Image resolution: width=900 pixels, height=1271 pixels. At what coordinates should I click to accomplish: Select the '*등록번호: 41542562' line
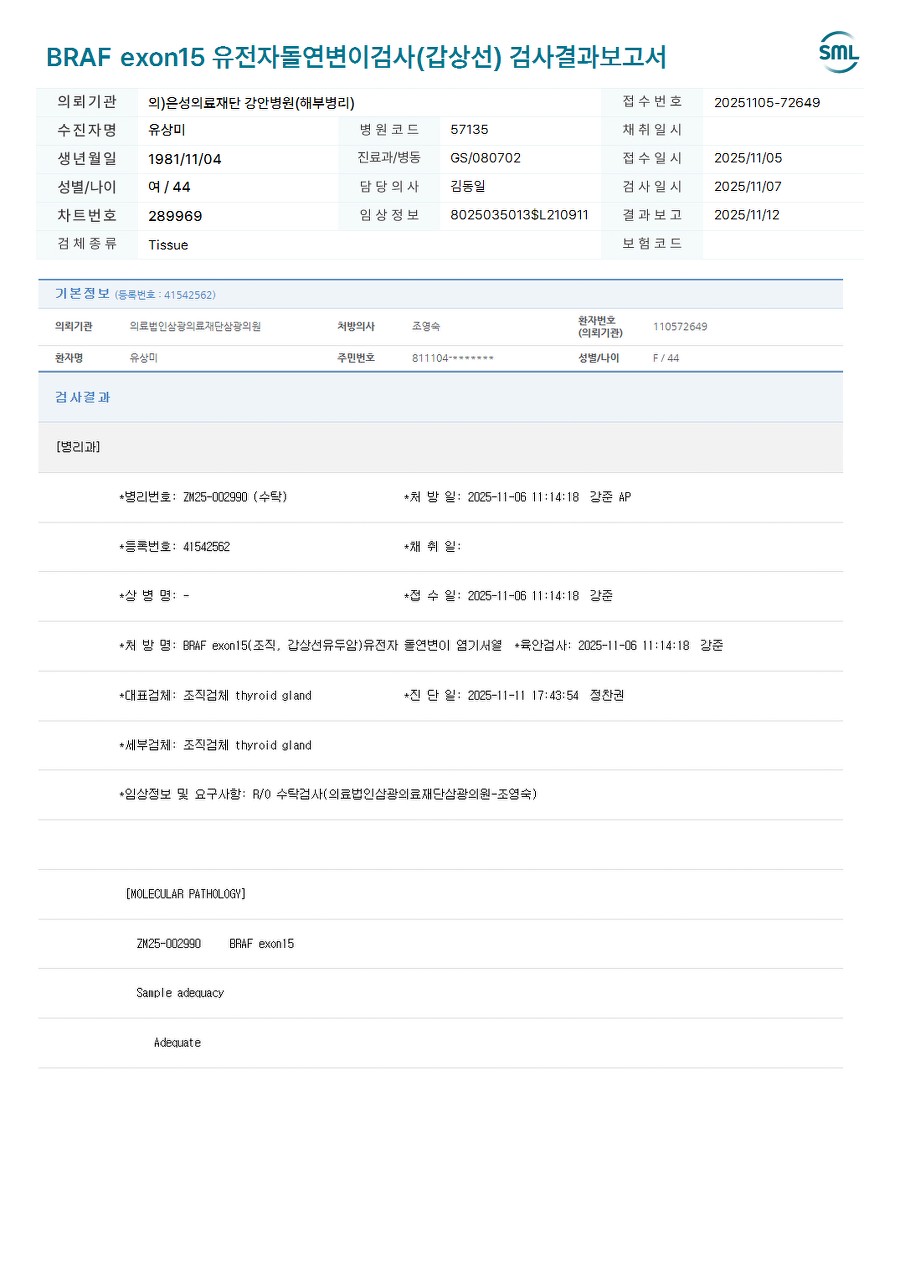[x=174, y=547]
